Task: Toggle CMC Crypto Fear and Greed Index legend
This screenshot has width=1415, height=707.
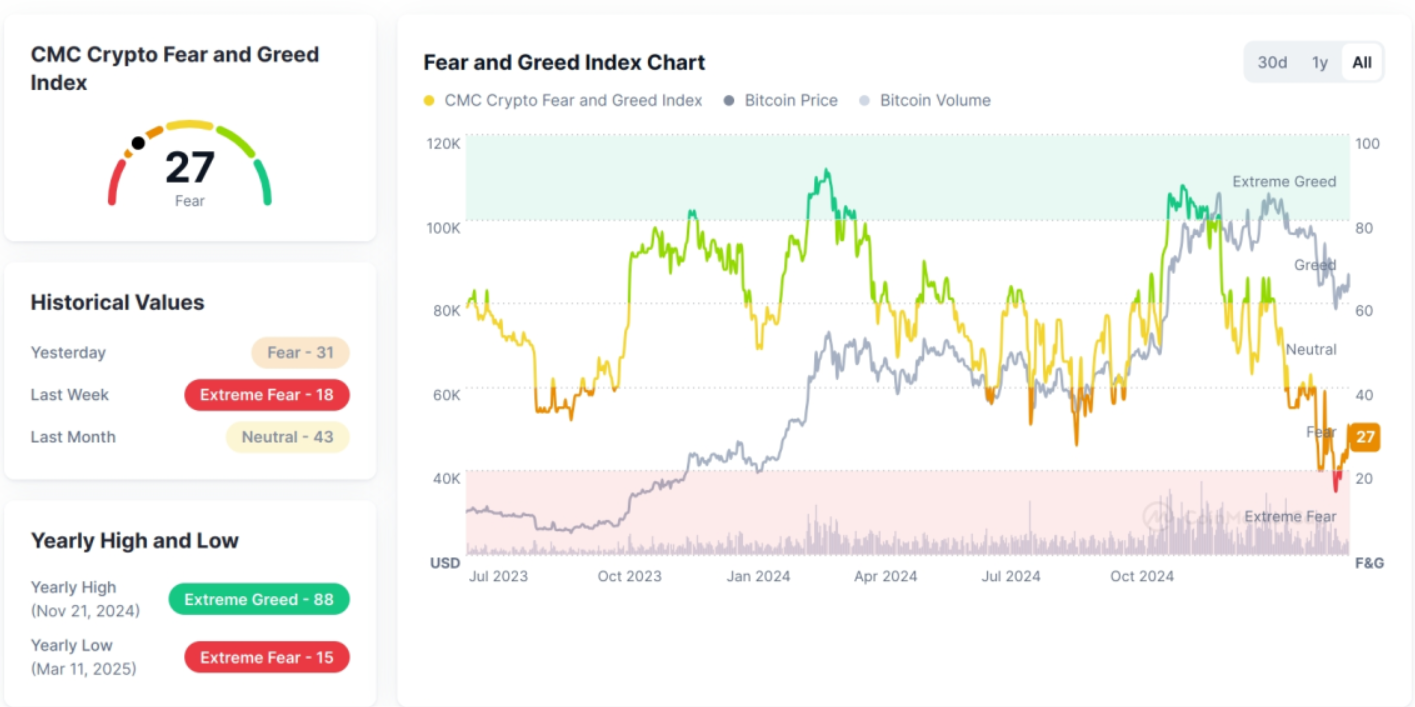Action: (573, 100)
